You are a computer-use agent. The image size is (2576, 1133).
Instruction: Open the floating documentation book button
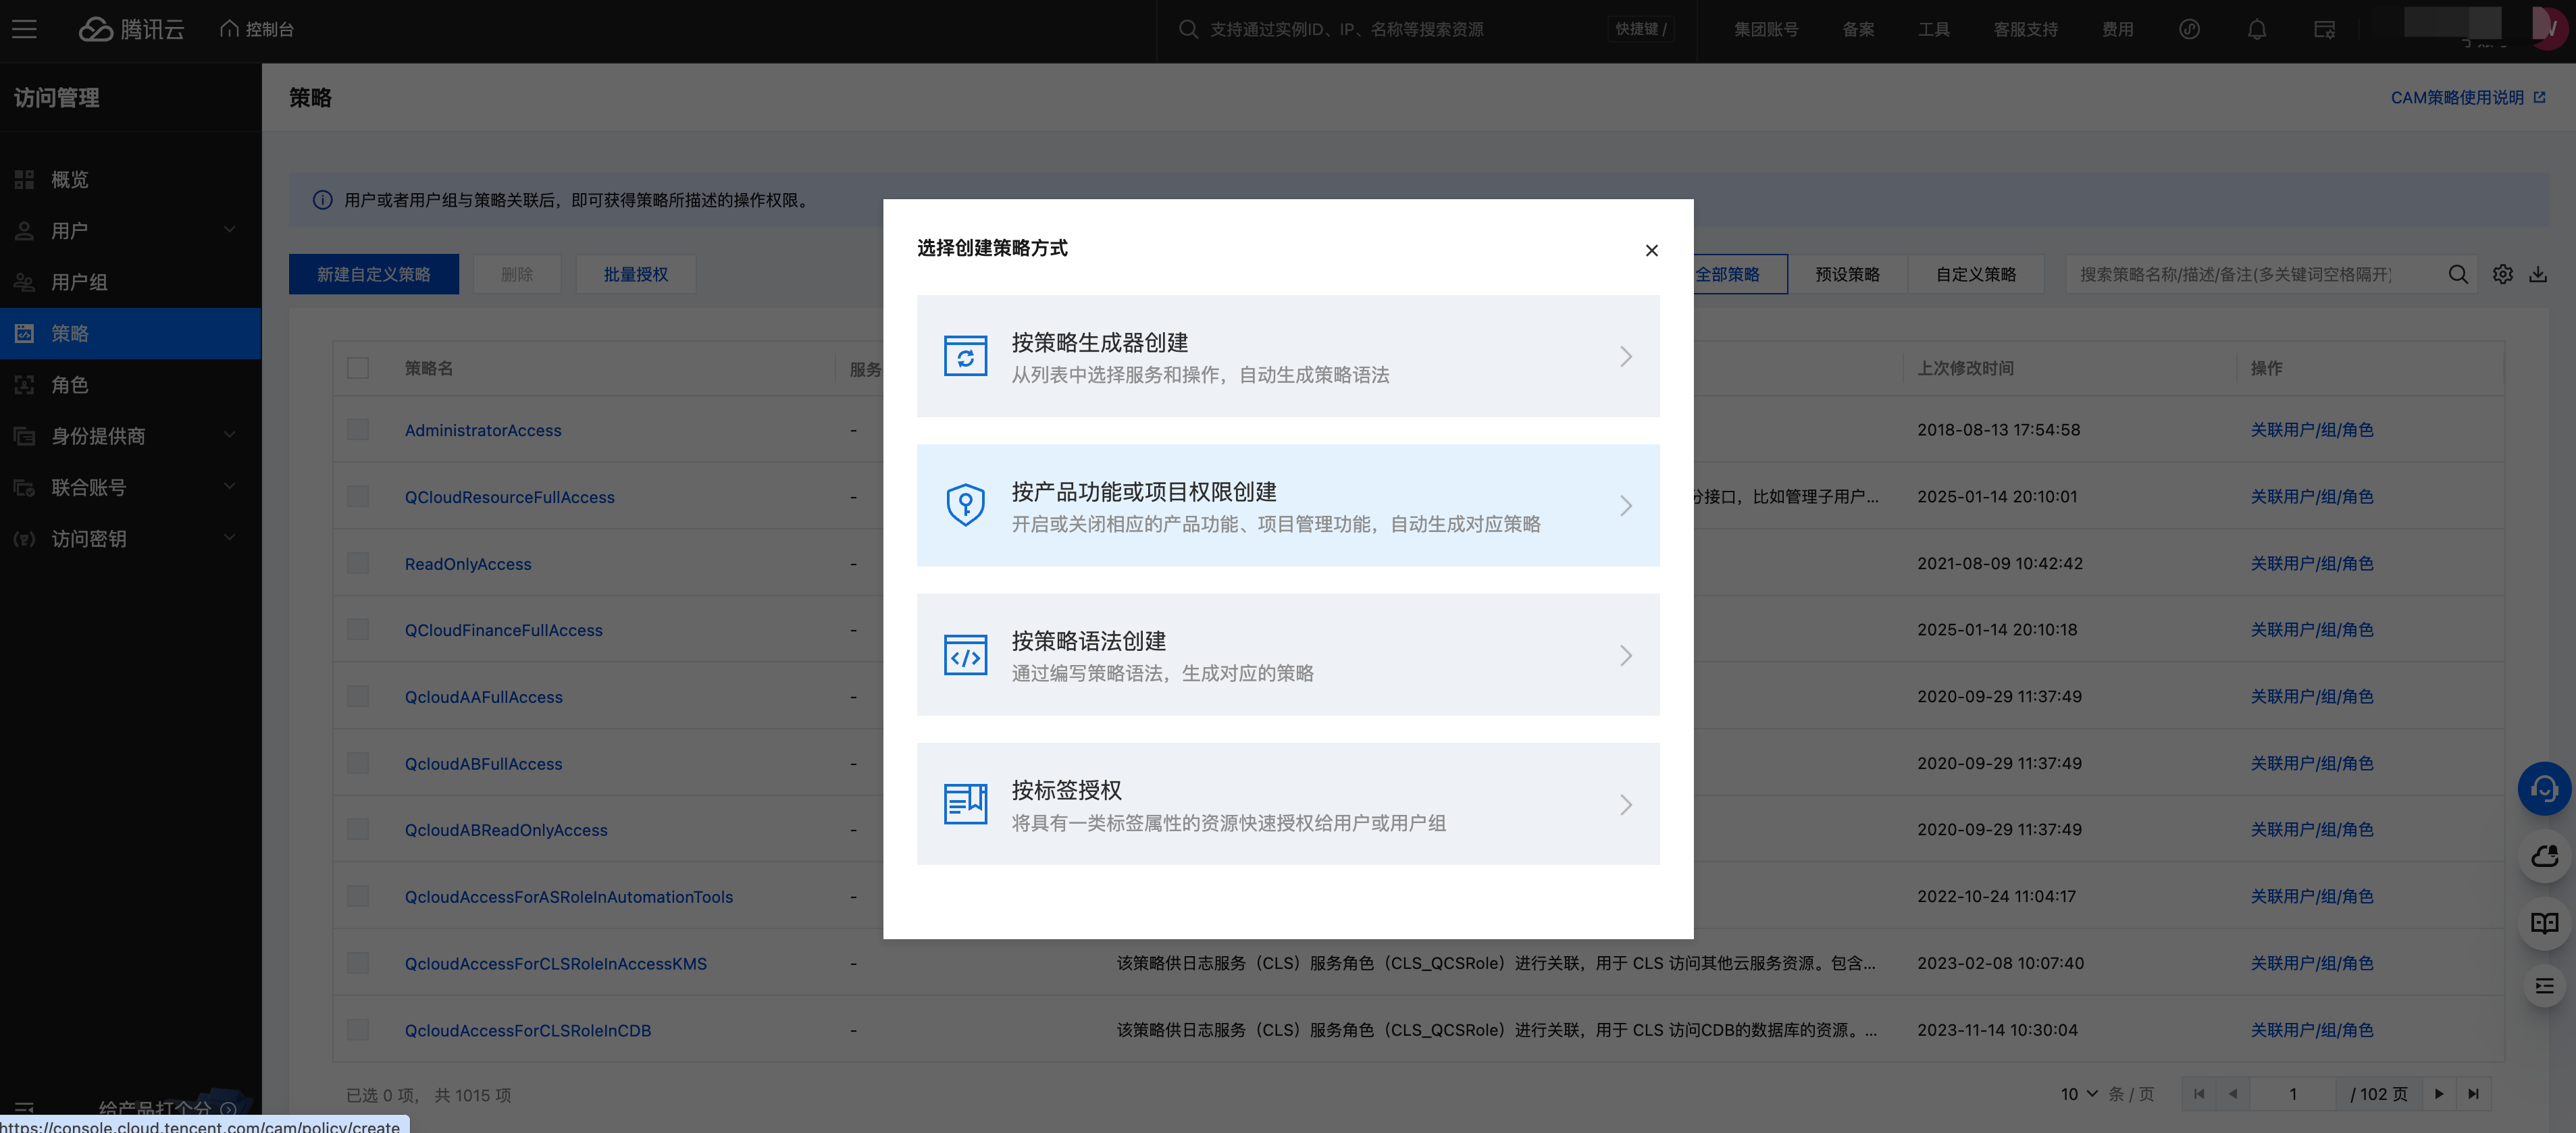pos(2544,923)
